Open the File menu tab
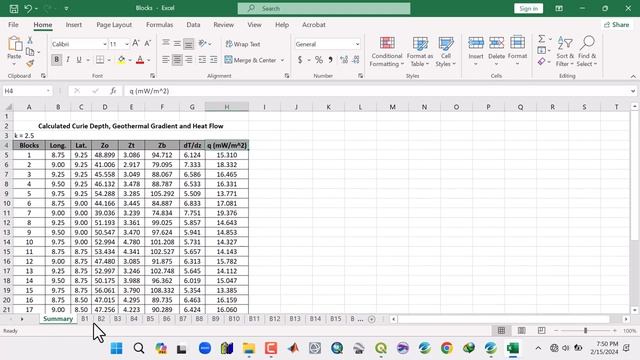 tap(13, 25)
